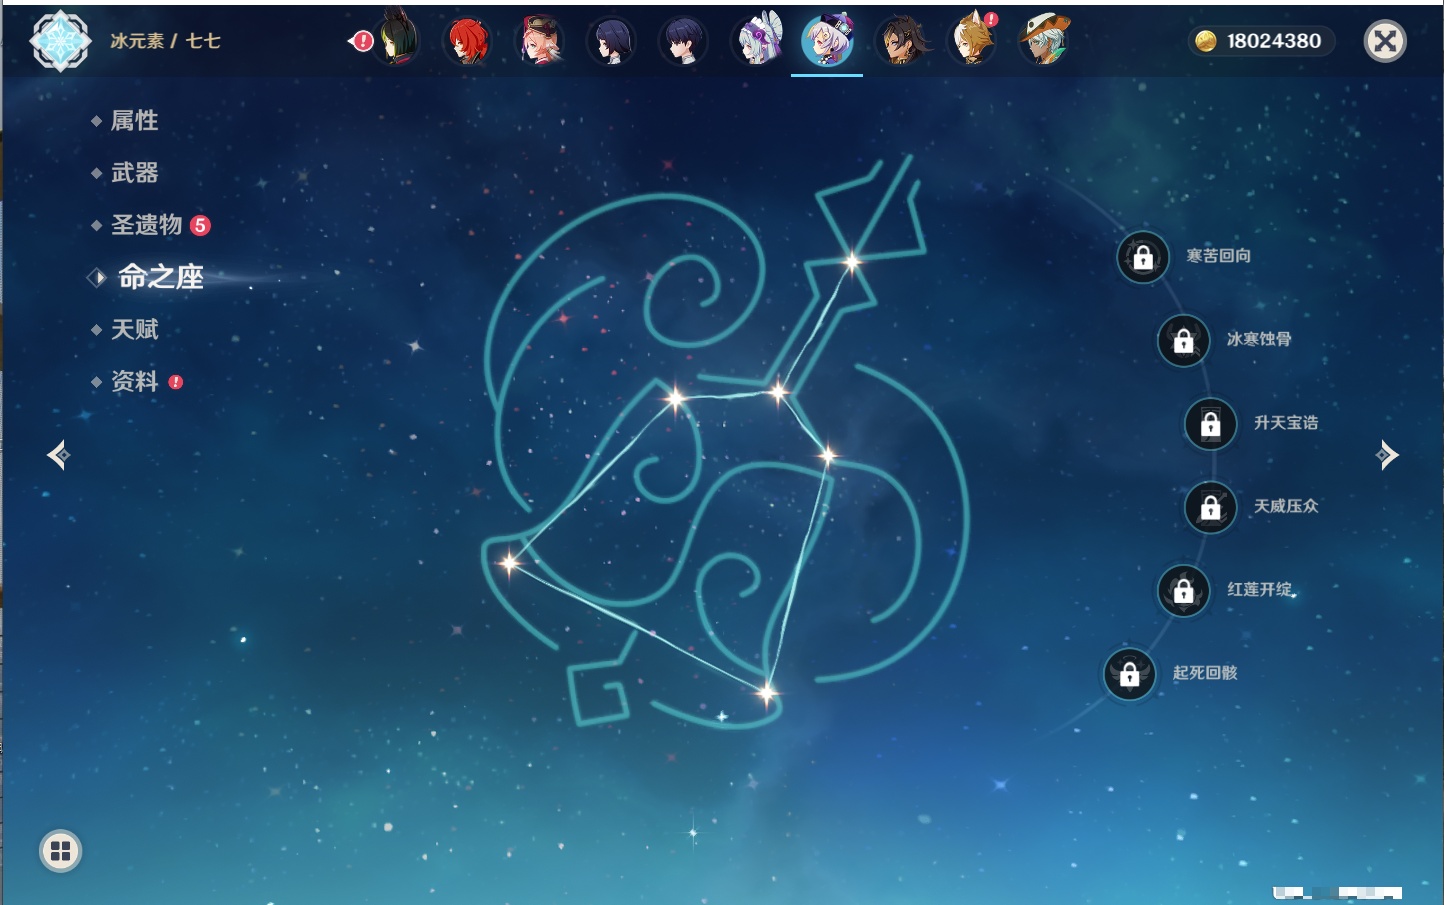The image size is (1444, 905).
Task: Open the 武器 weapon page
Action: click(134, 173)
